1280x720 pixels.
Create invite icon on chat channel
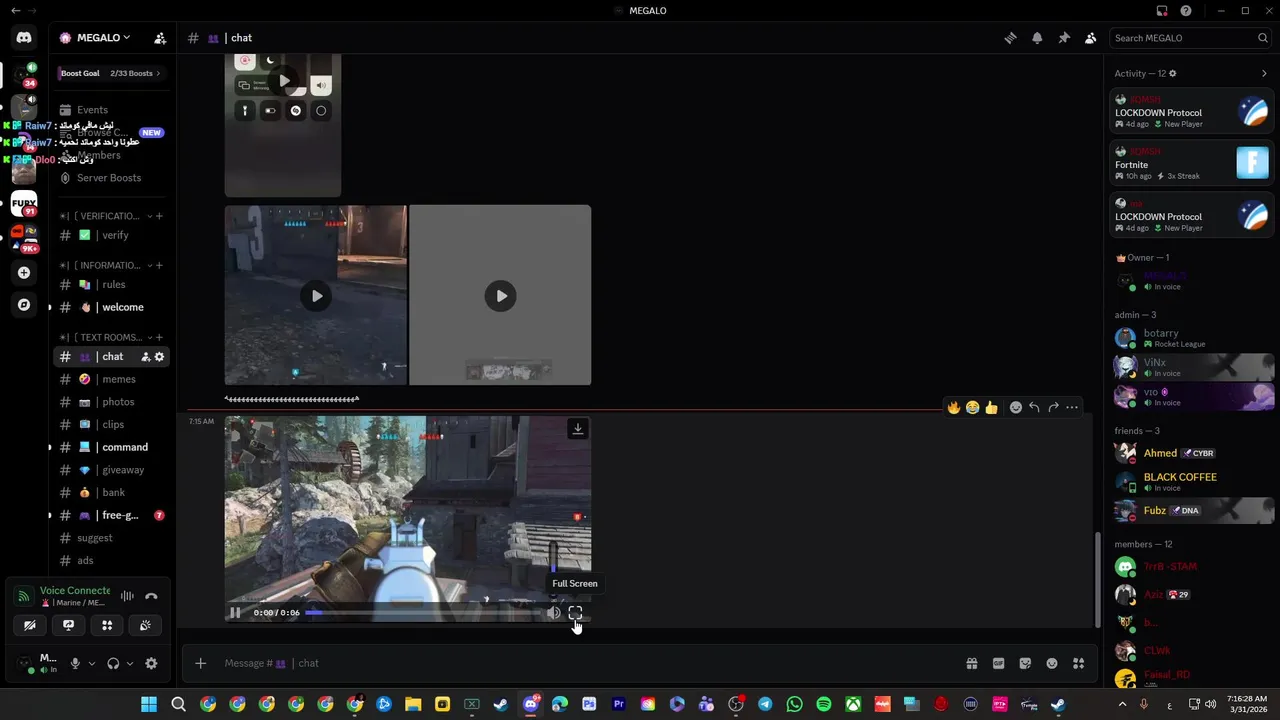[x=145, y=357]
